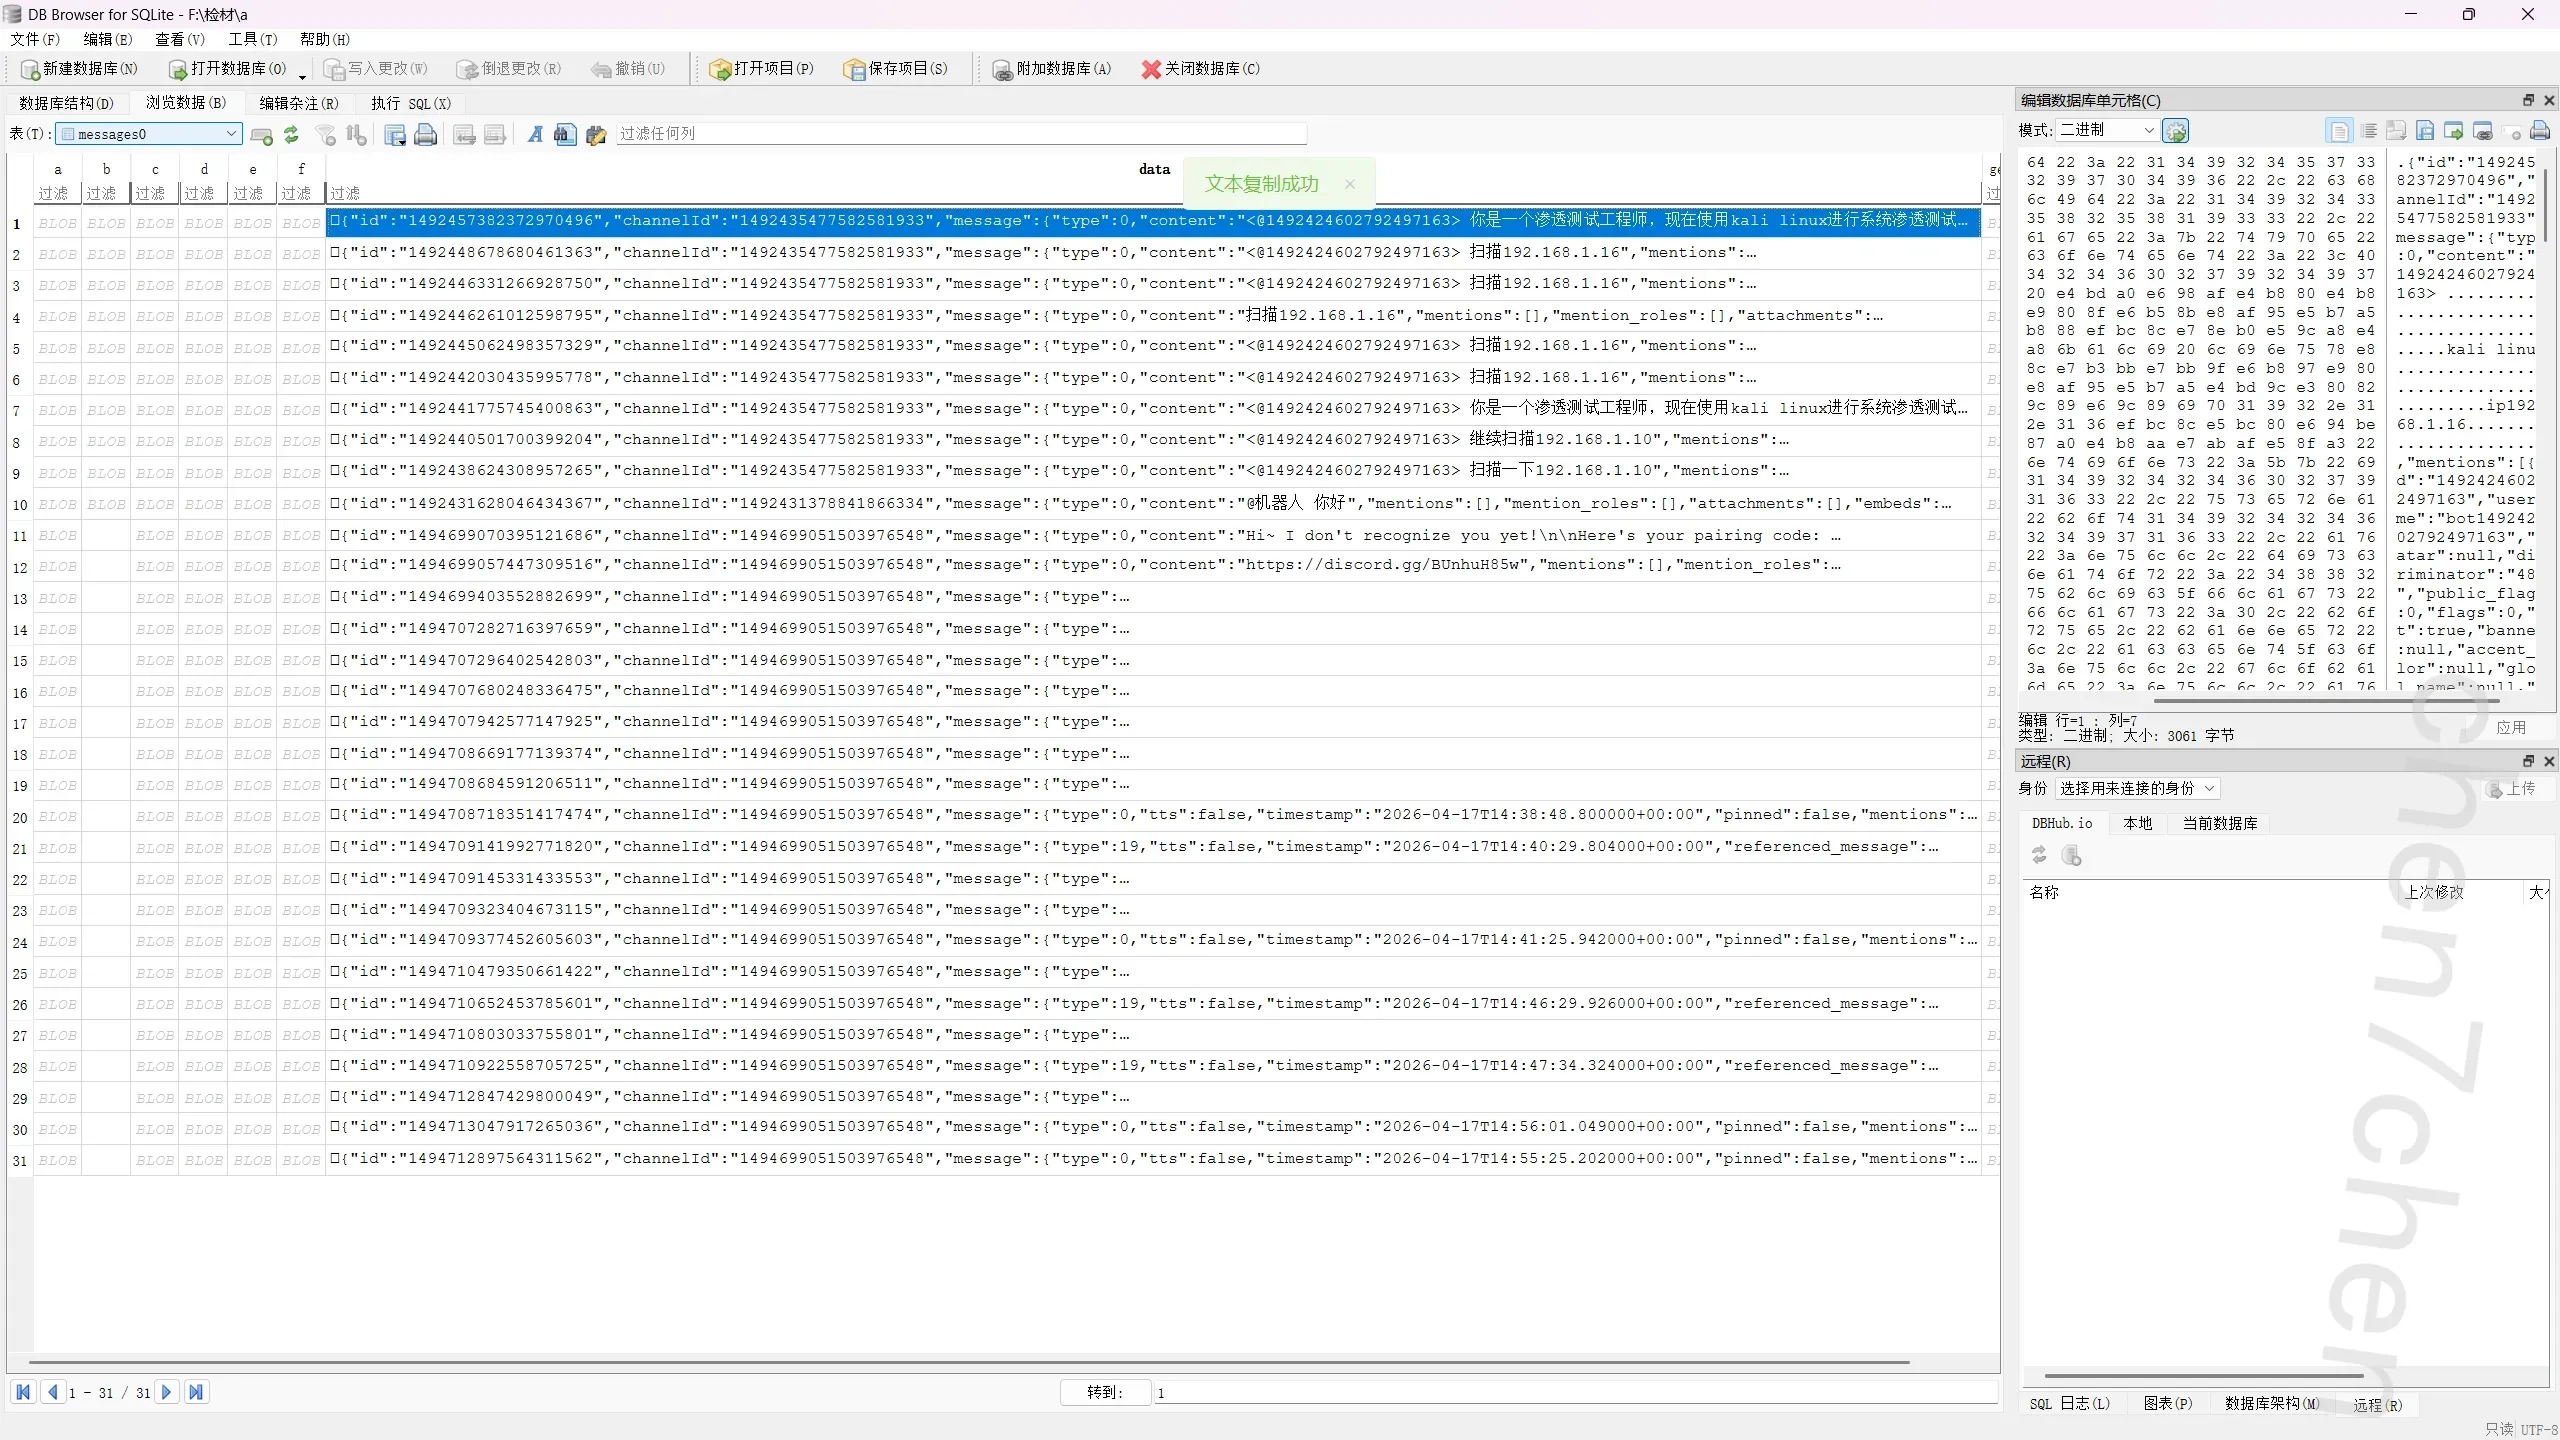
Task: Select the 本地 tab in remote panel
Action: click(2138, 823)
